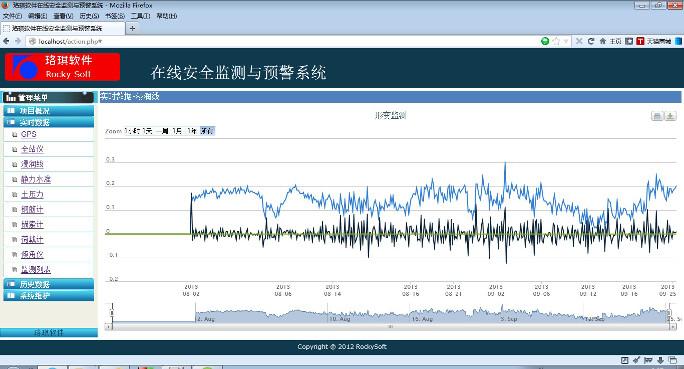Screen dimensions: 684x369
Task: Click the chart print icon button
Action: click(x=657, y=116)
